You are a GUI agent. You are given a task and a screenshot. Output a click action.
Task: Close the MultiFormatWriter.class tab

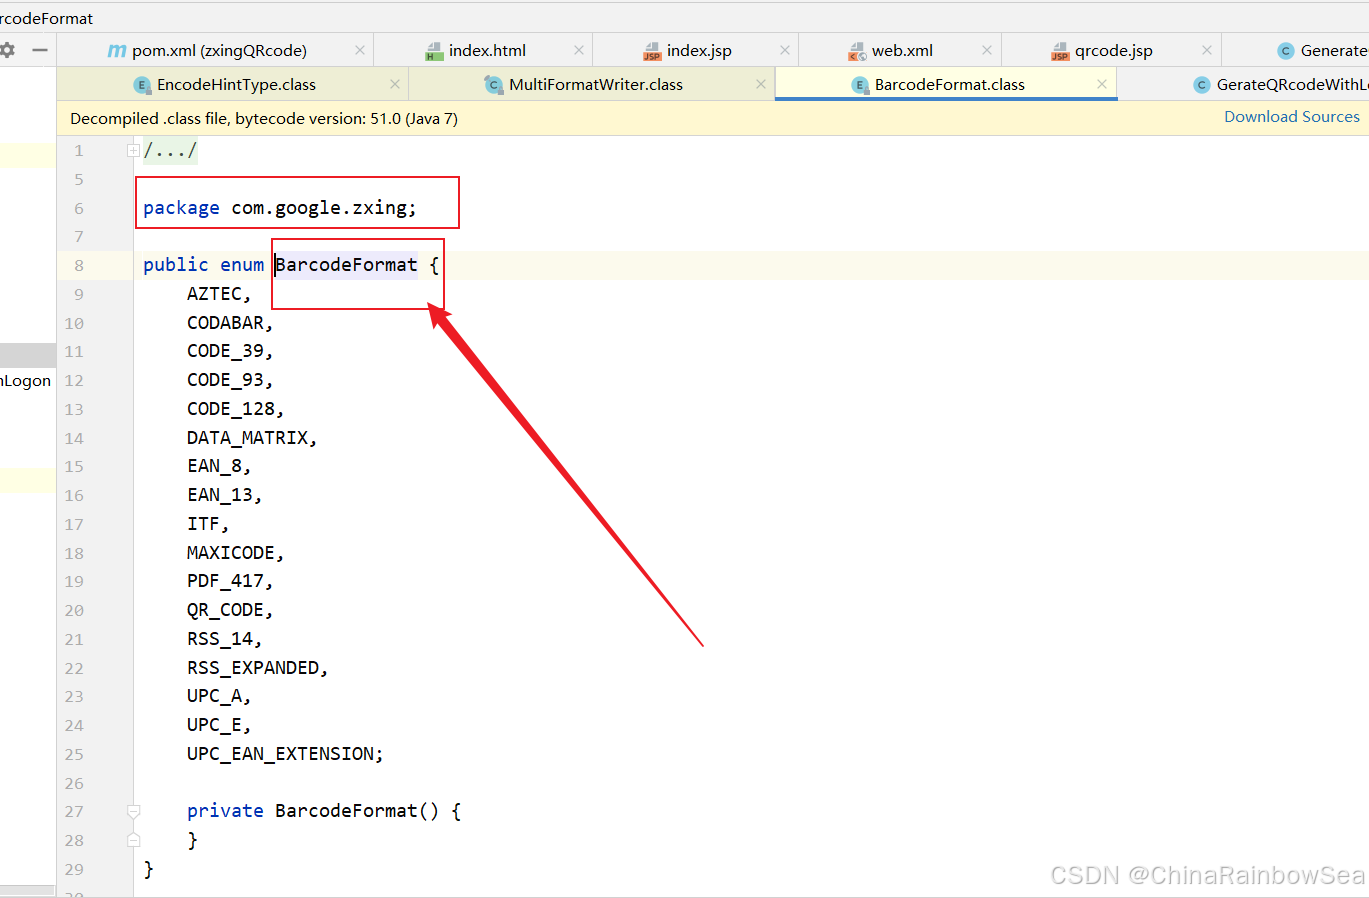click(x=761, y=84)
